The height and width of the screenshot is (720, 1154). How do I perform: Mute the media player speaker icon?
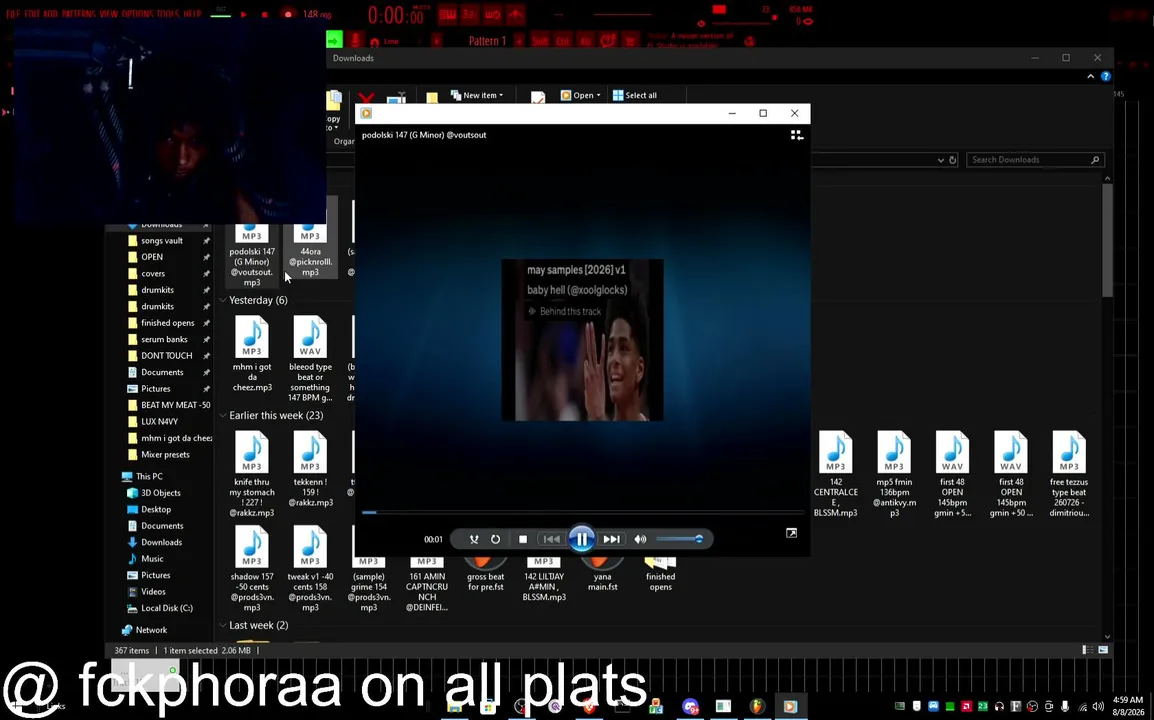[x=640, y=540]
